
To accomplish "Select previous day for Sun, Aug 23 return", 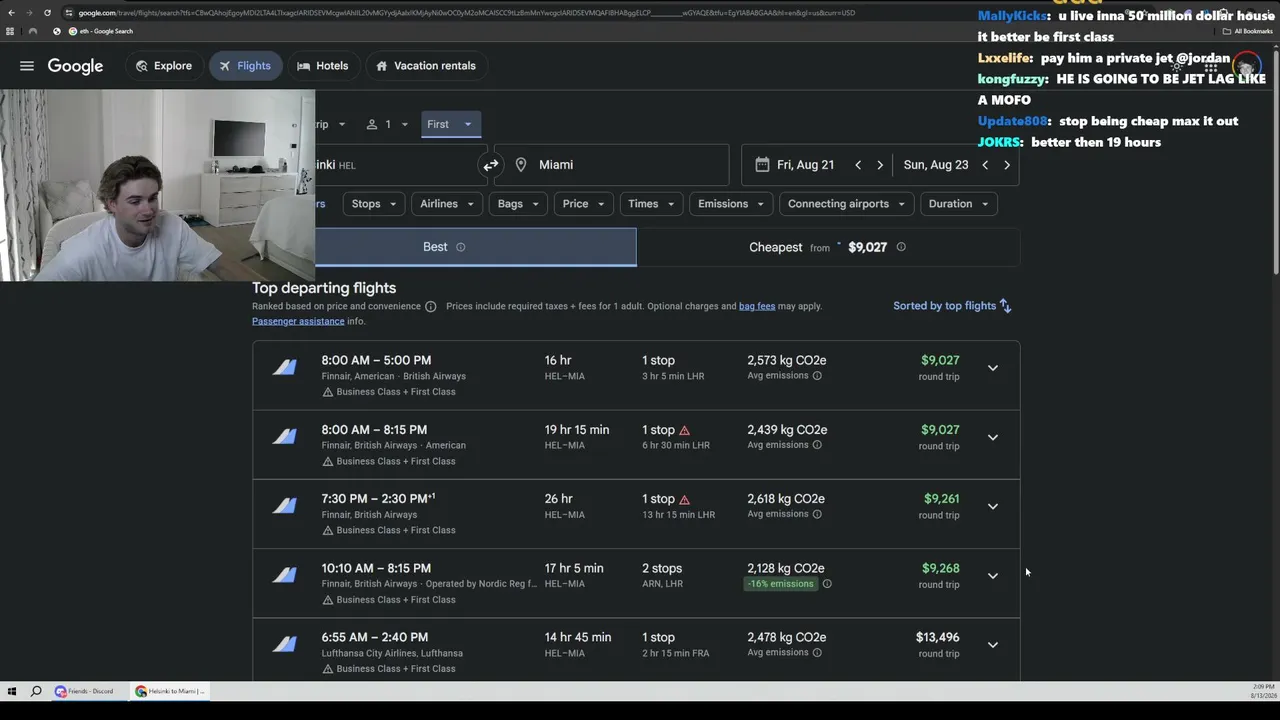I will click(985, 165).
